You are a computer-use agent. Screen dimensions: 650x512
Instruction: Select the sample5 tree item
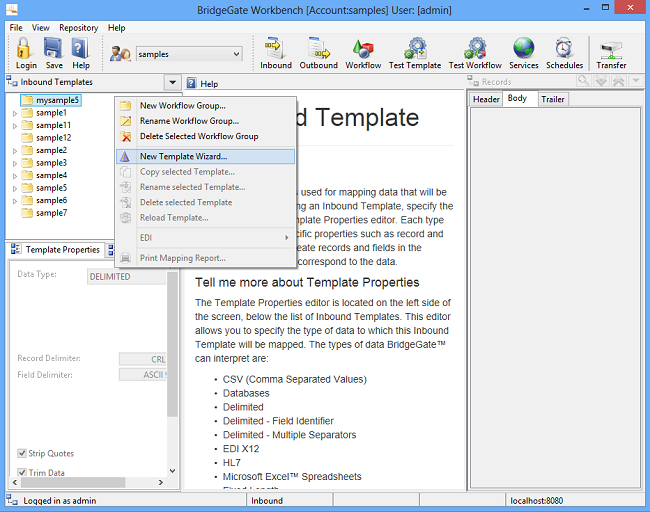coord(51,188)
